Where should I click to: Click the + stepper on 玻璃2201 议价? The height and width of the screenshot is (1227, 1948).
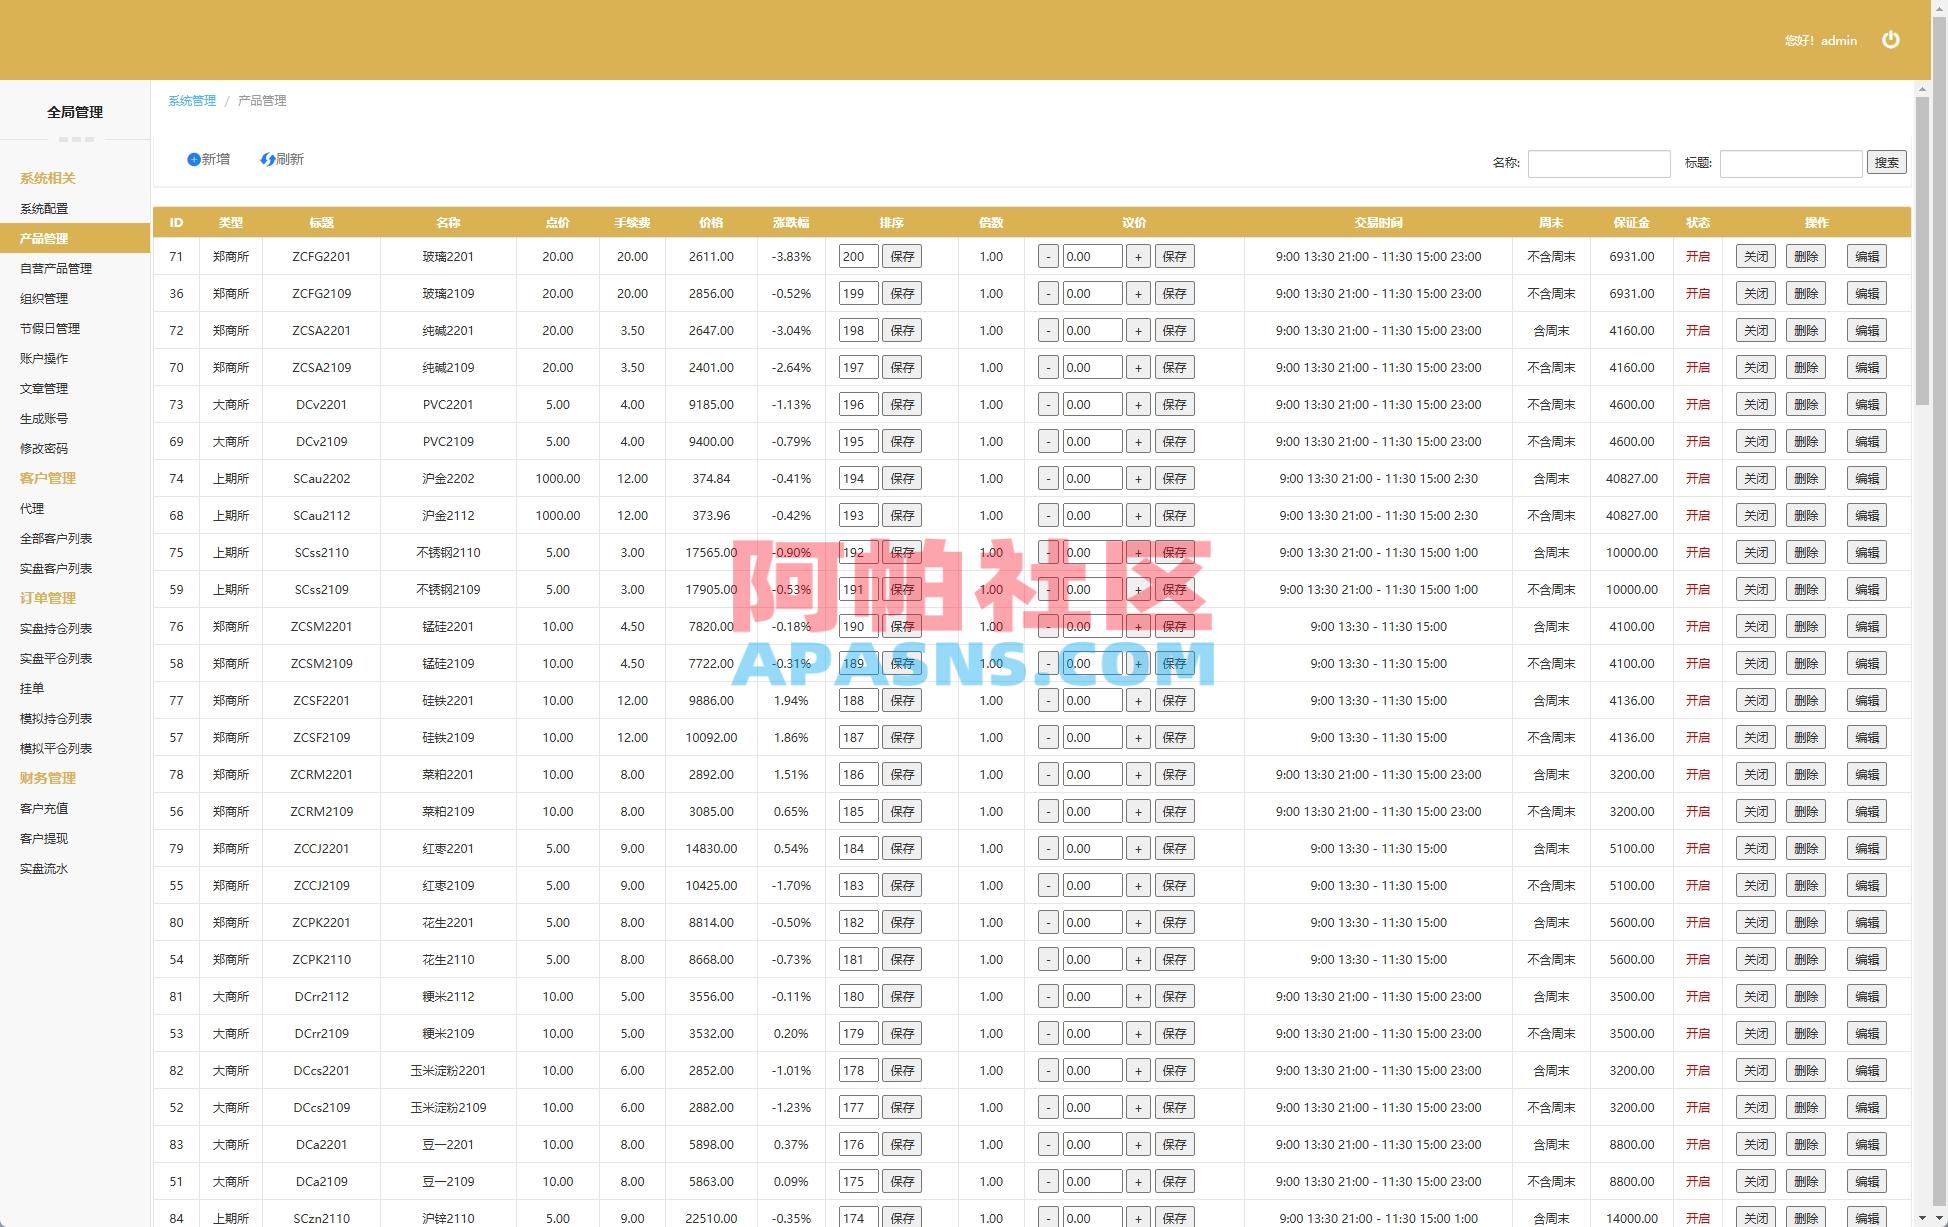[x=1139, y=256]
